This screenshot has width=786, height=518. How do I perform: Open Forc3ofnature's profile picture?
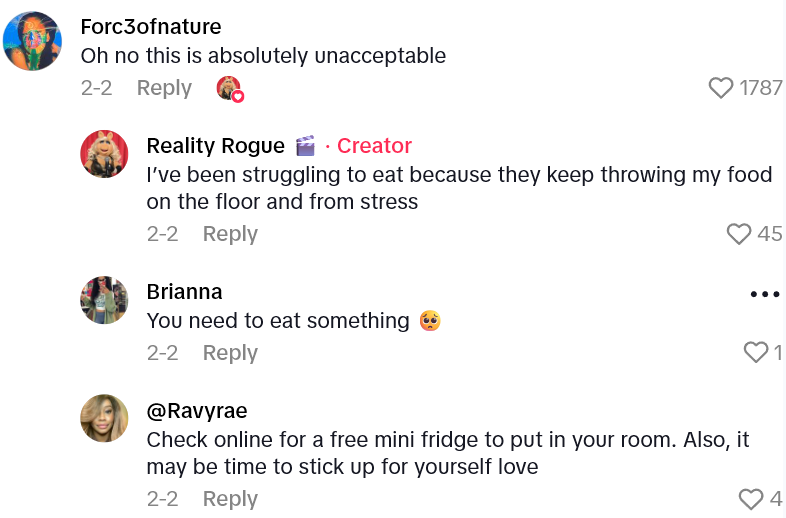33,41
